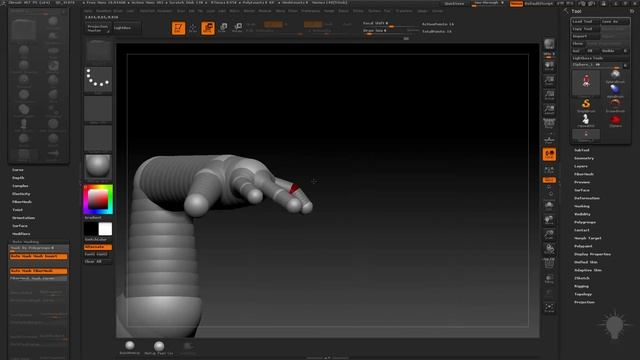
Task: Toggle the orange Local transformations button
Action: click(549, 154)
